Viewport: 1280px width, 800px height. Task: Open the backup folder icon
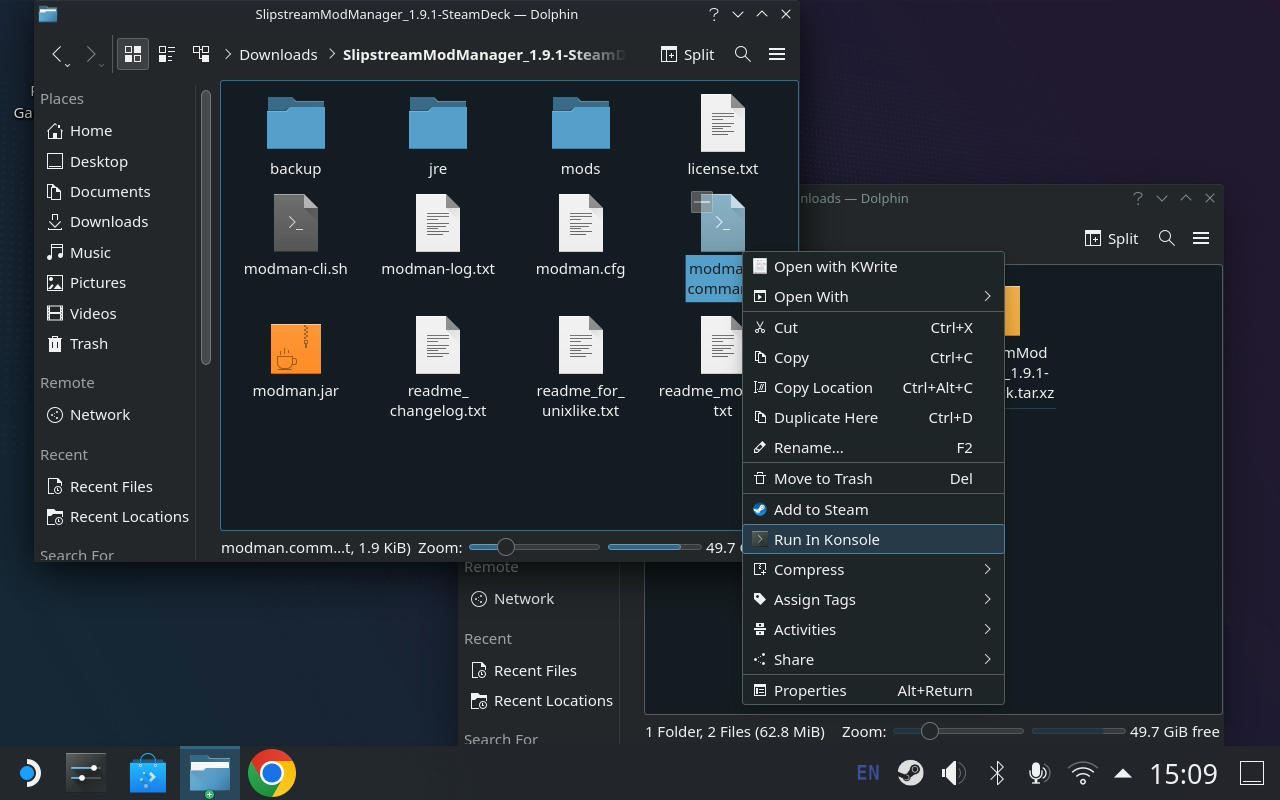tap(296, 123)
